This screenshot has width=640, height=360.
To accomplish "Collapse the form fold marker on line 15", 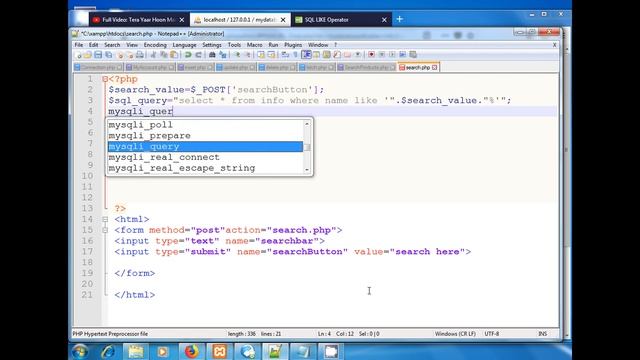I will tap(105, 230).
